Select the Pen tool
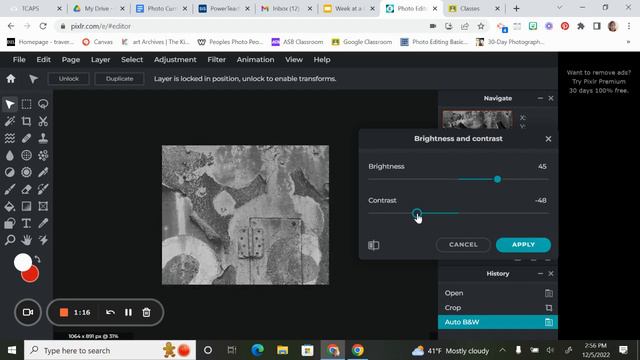Image resolution: width=640 pixels, height=360 pixels. coord(43,172)
